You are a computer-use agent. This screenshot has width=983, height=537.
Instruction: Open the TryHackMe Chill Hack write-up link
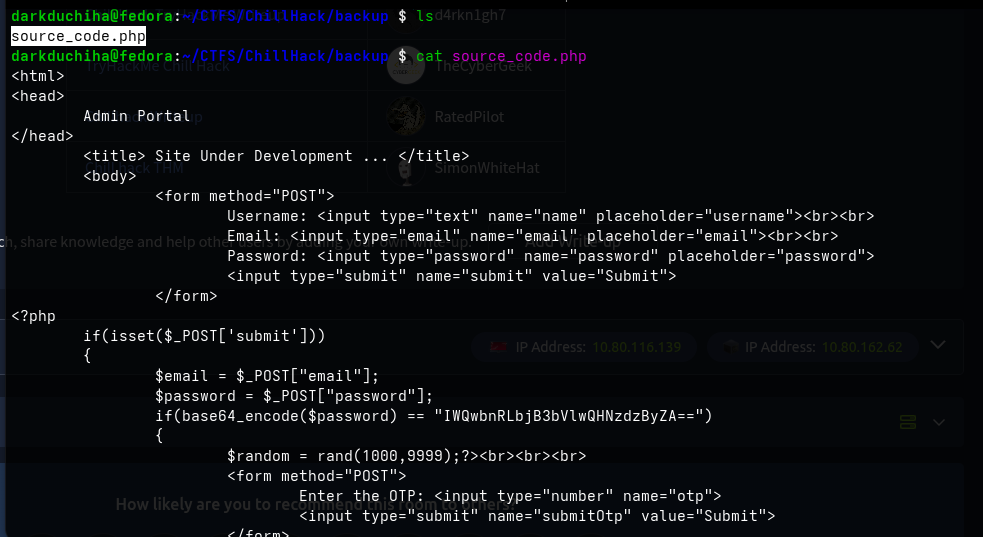pyautogui.click(x=157, y=66)
